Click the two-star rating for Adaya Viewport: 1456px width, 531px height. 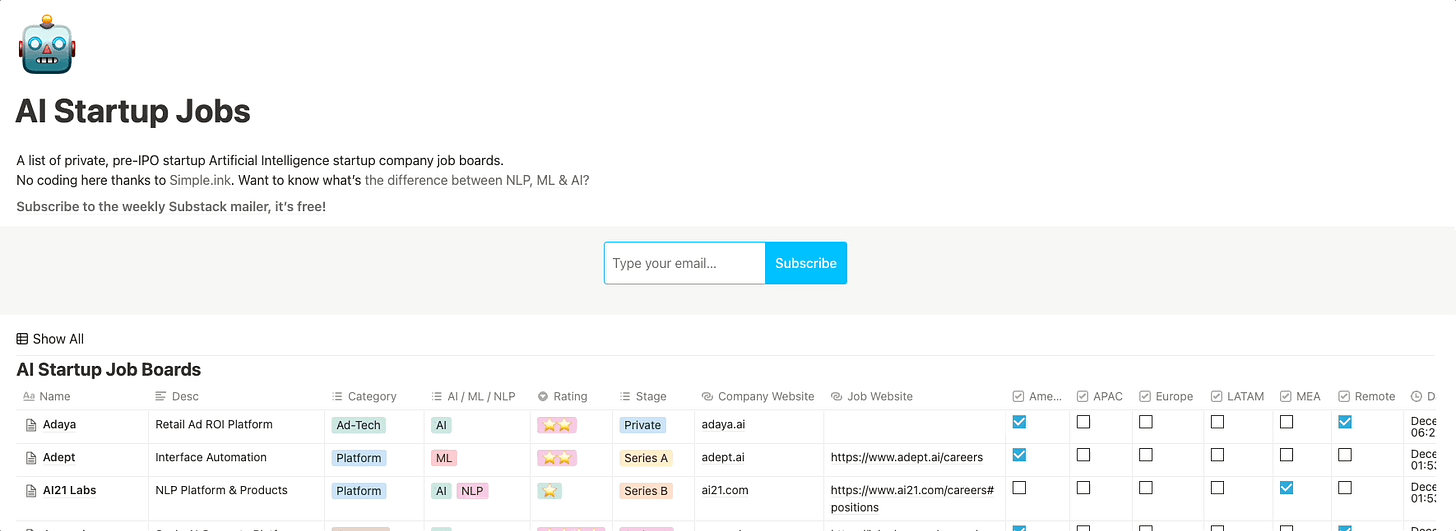pyautogui.click(x=557, y=425)
